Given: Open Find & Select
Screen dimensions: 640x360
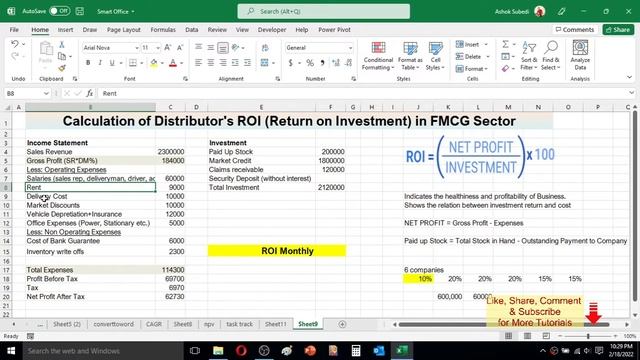Looking at the screenshot, I should 551,56.
